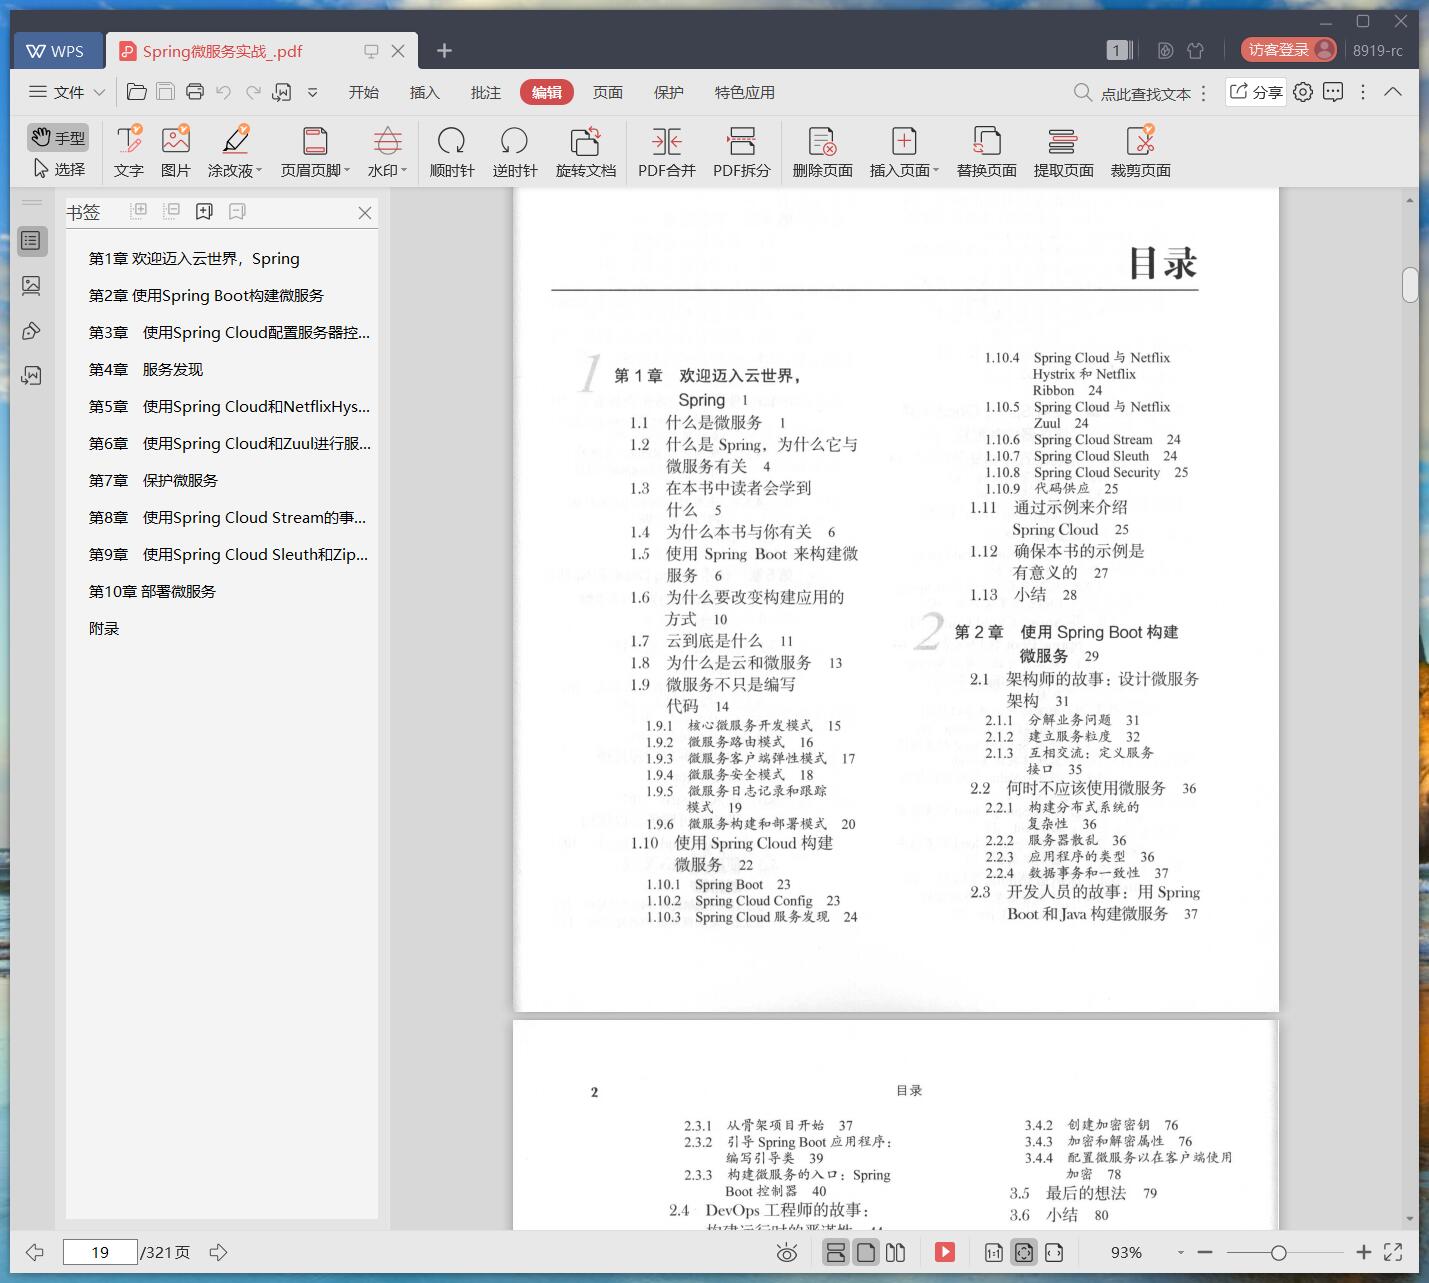Click the undo arrow icon

[224, 92]
